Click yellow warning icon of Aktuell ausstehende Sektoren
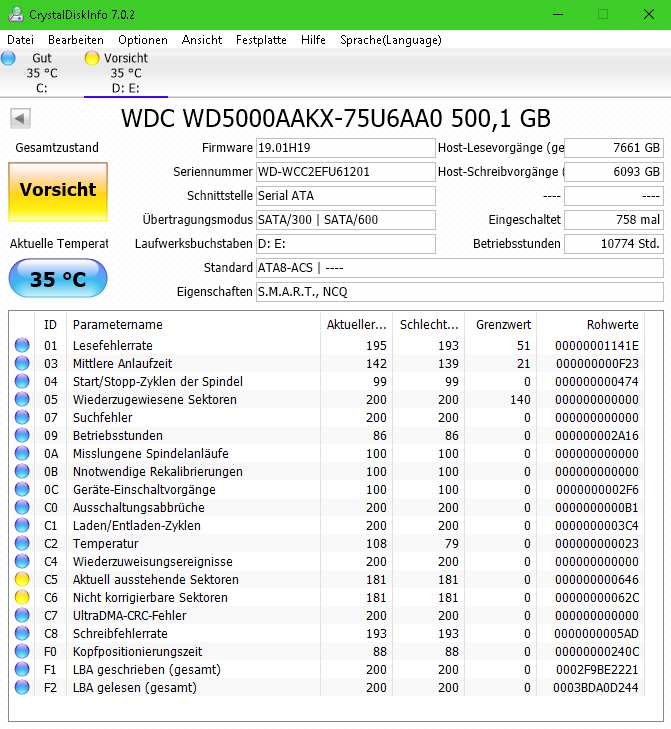Image resolution: width=671 pixels, height=729 pixels. tap(22, 579)
